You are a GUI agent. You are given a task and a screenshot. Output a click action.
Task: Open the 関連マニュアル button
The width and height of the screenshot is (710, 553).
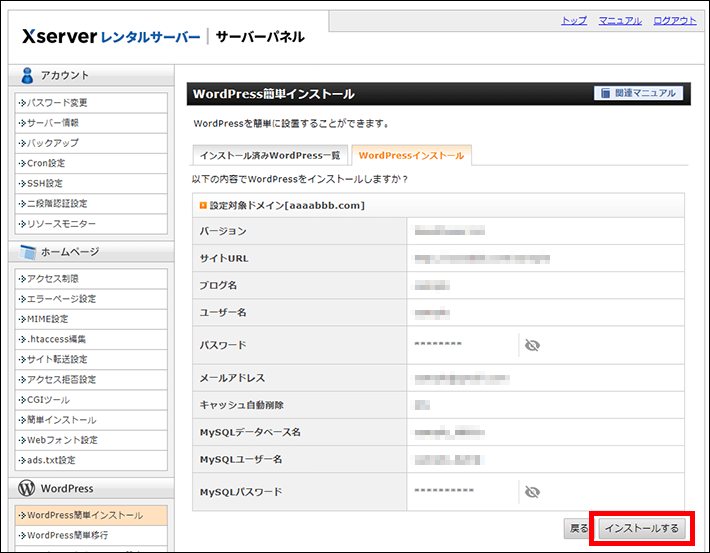638,93
